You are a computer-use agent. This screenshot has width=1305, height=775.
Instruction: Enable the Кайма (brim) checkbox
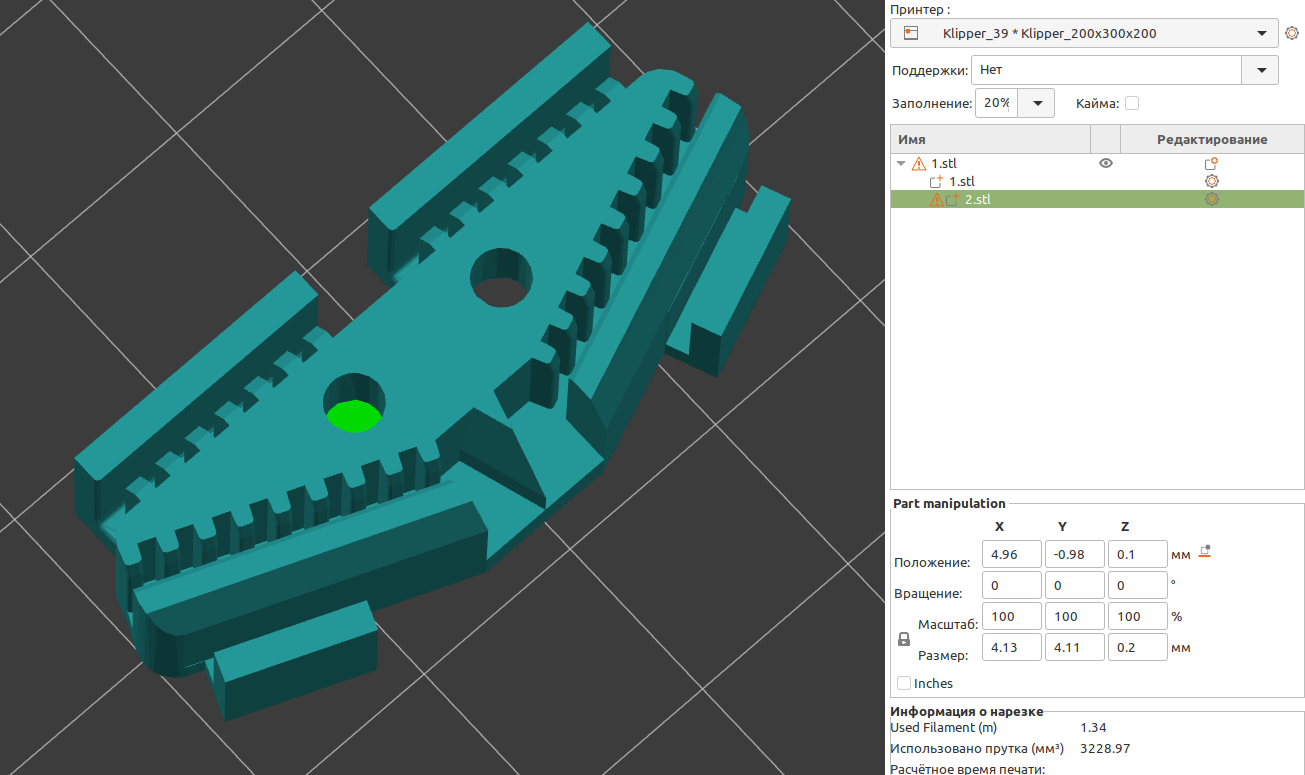(x=1132, y=103)
